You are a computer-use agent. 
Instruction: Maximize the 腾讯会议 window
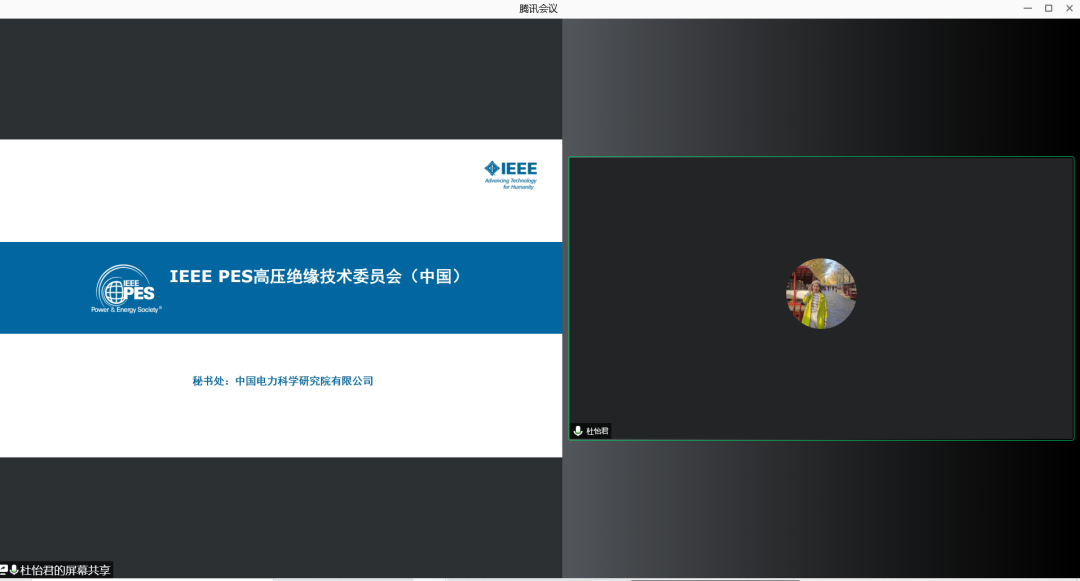click(x=1048, y=8)
